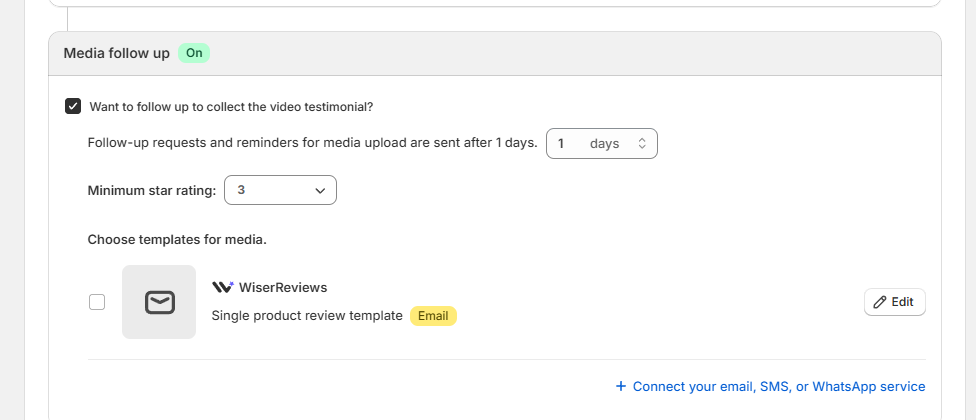Click the checkbox label about video testimonial
Image resolution: width=976 pixels, height=420 pixels.
coord(231,106)
